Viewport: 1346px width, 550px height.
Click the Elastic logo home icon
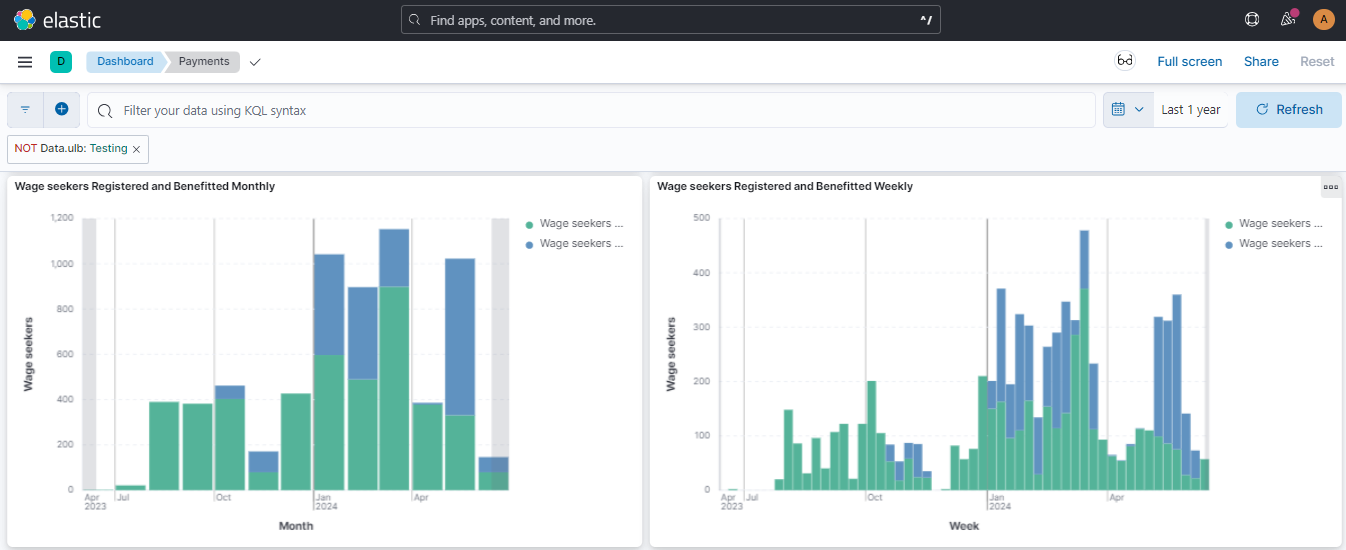25,20
